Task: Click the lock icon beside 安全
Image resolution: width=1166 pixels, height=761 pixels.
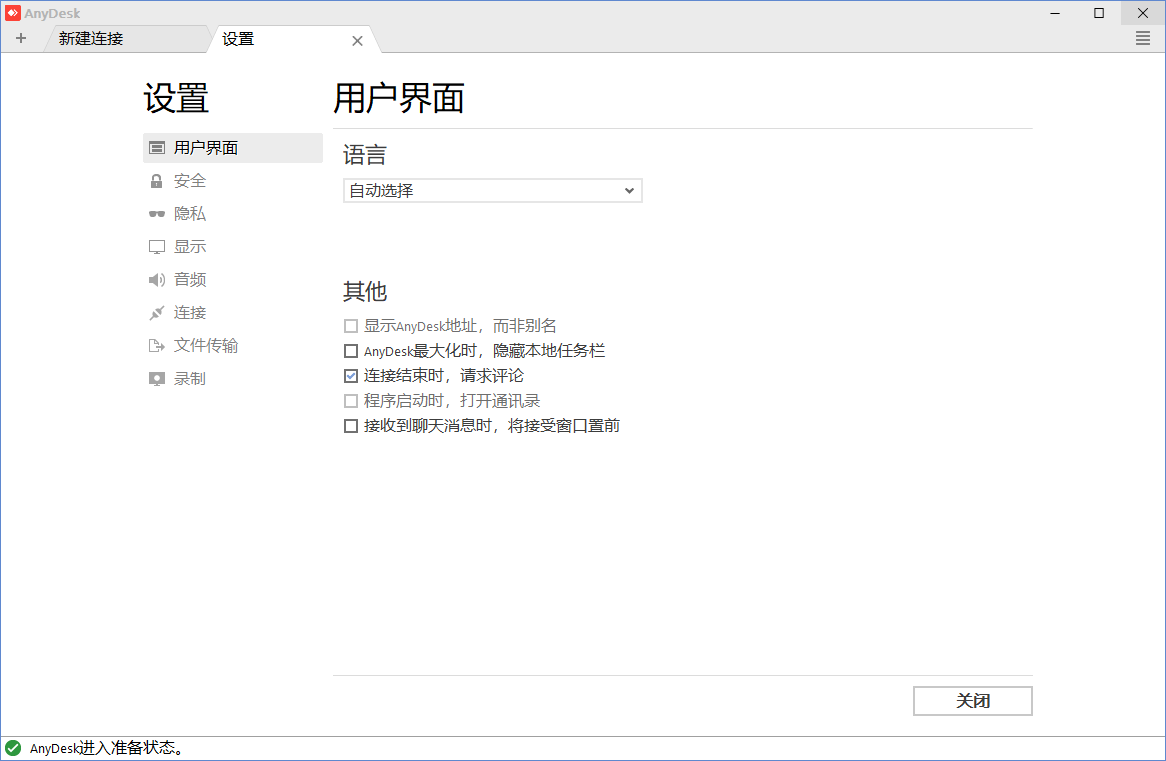Action: pyautogui.click(x=156, y=181)
